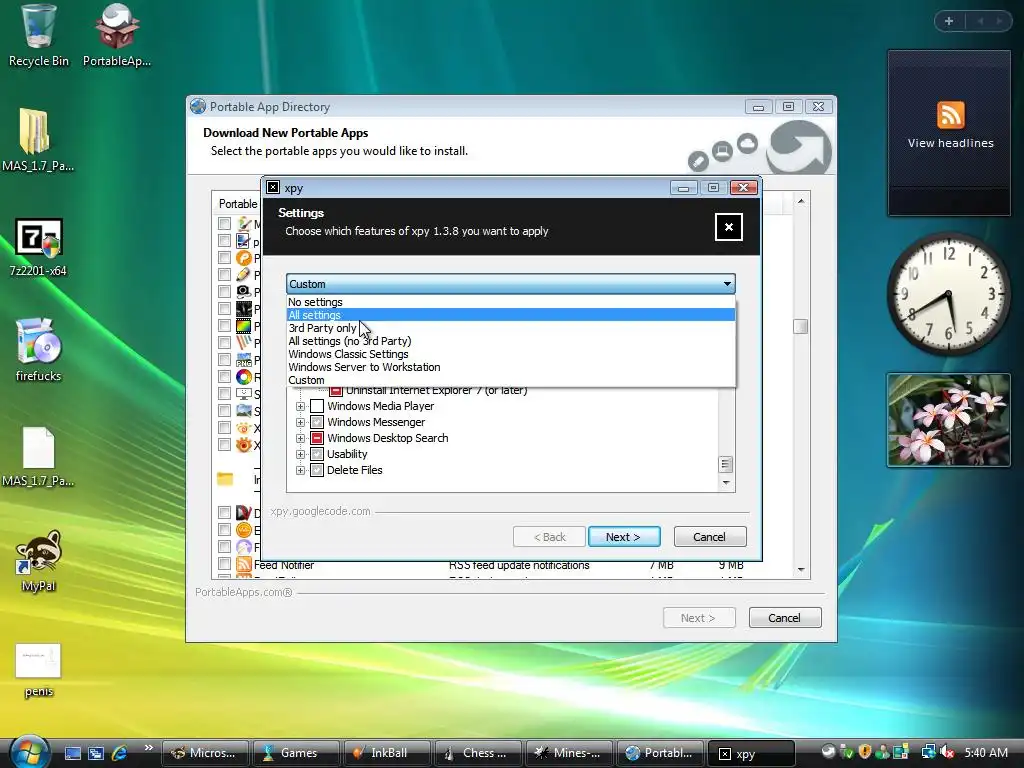Select the MAS_1.7_Pa folder icon on desktop
This screenshot has width=1024, height=768.
35,131
